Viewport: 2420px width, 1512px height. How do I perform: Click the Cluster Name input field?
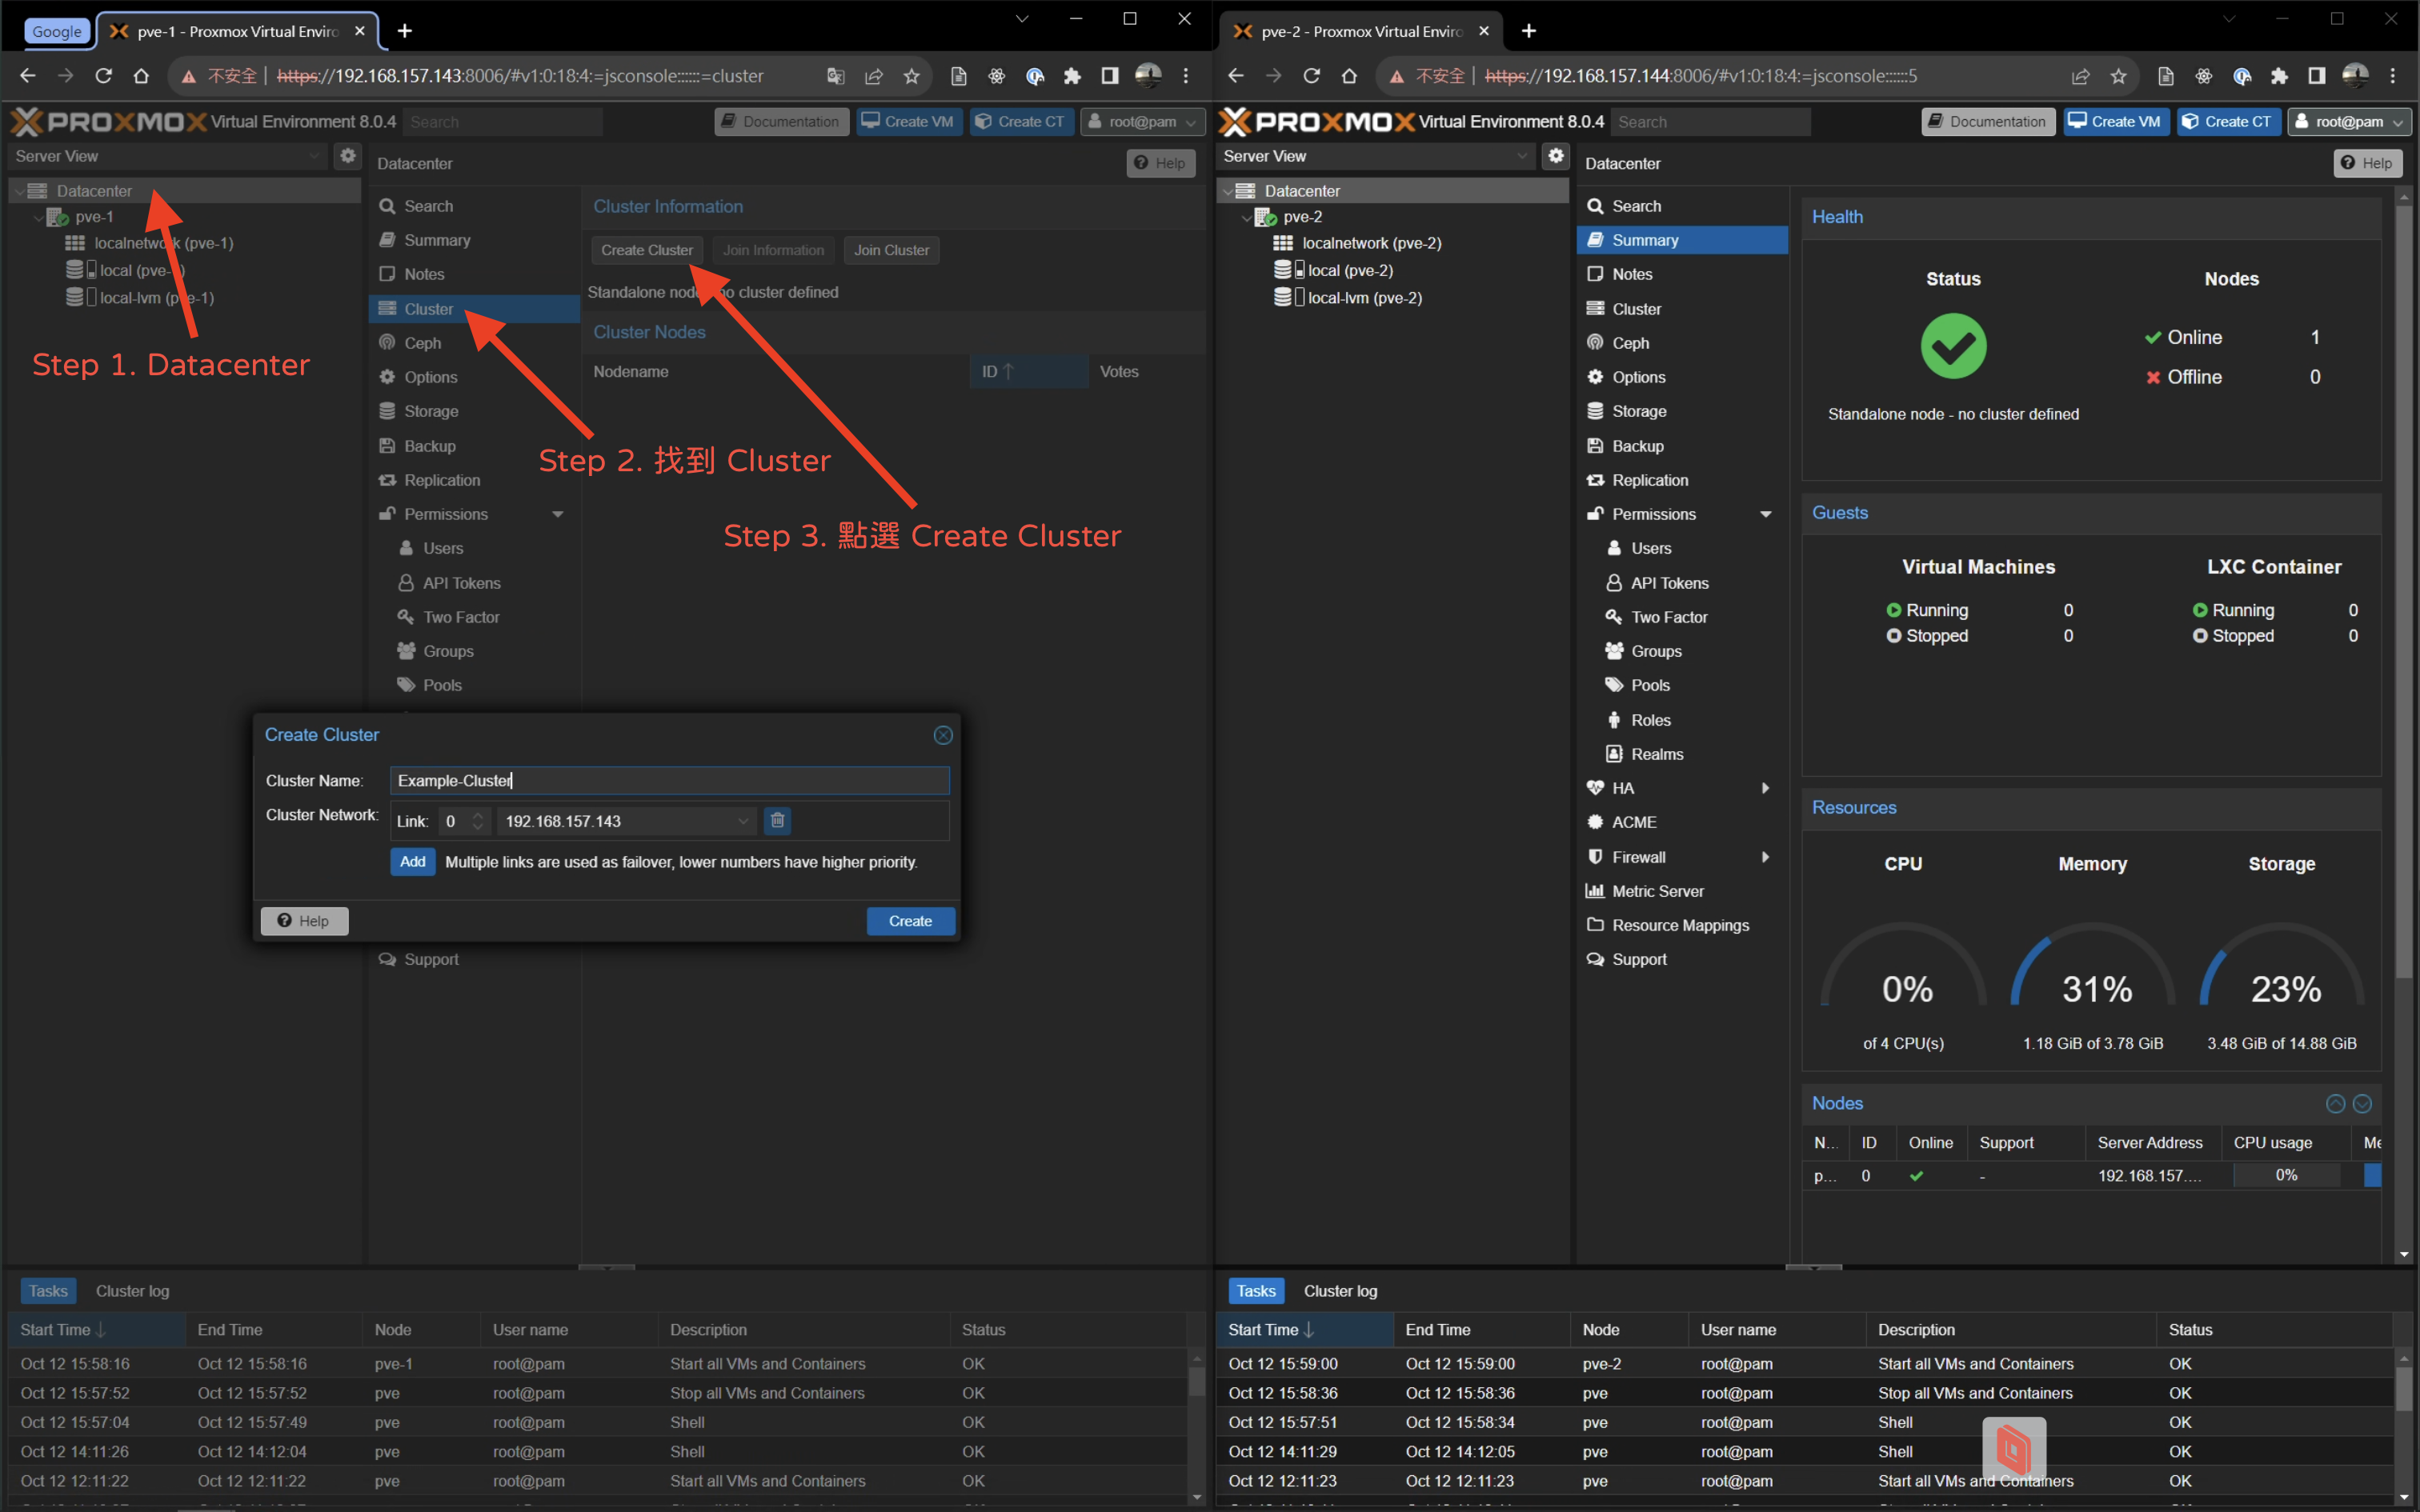coord(668,781)
